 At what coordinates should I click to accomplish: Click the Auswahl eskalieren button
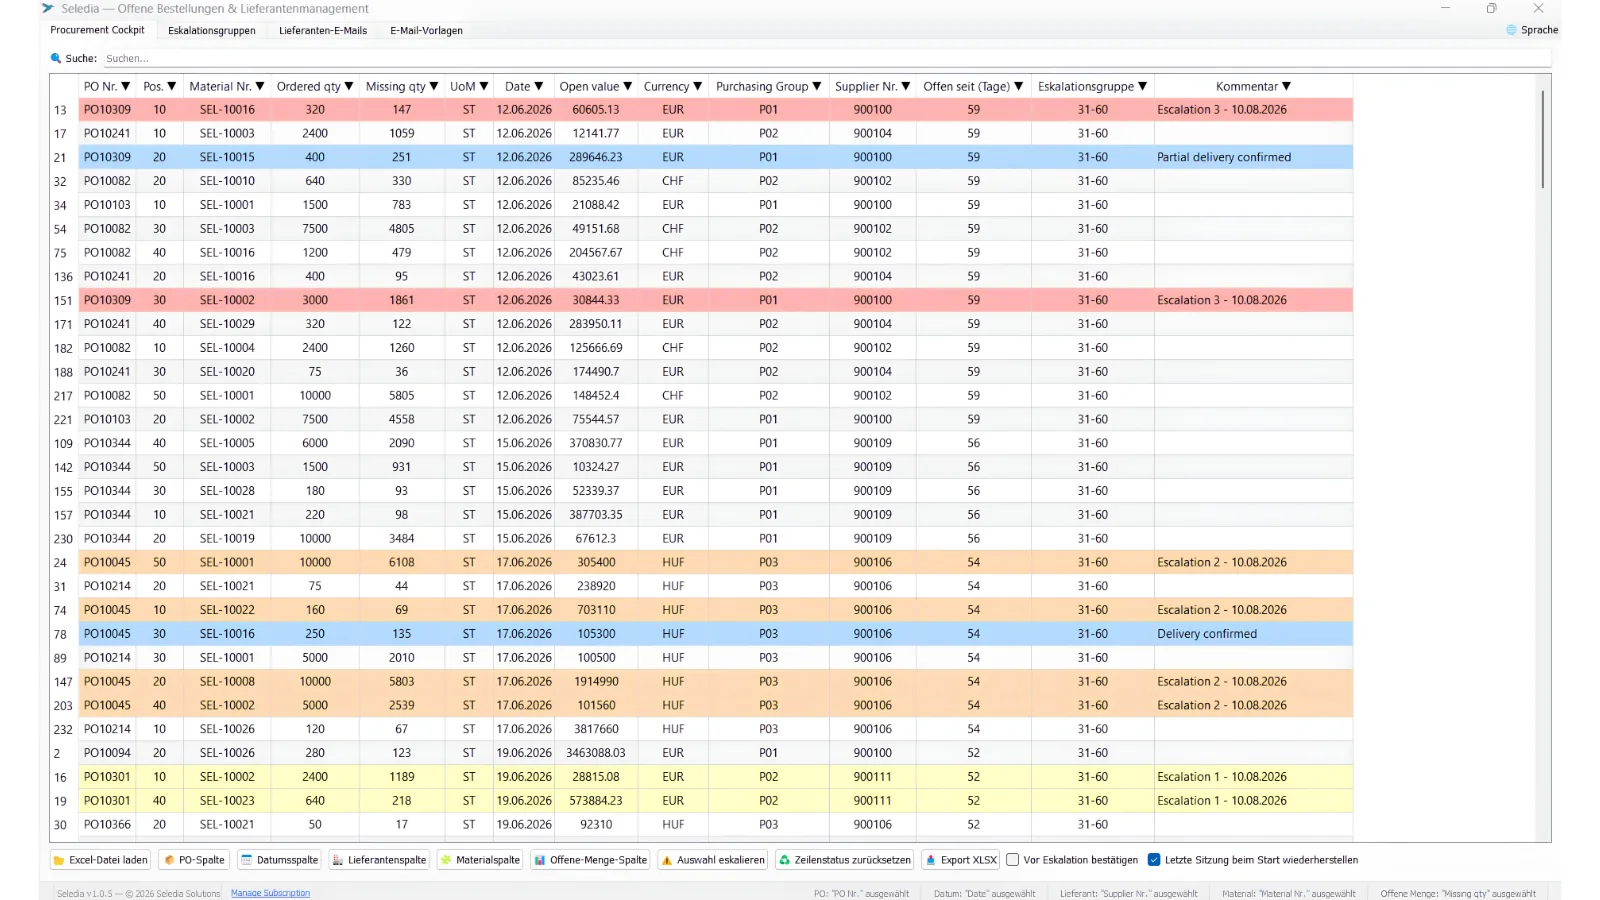tap(713, 860)
